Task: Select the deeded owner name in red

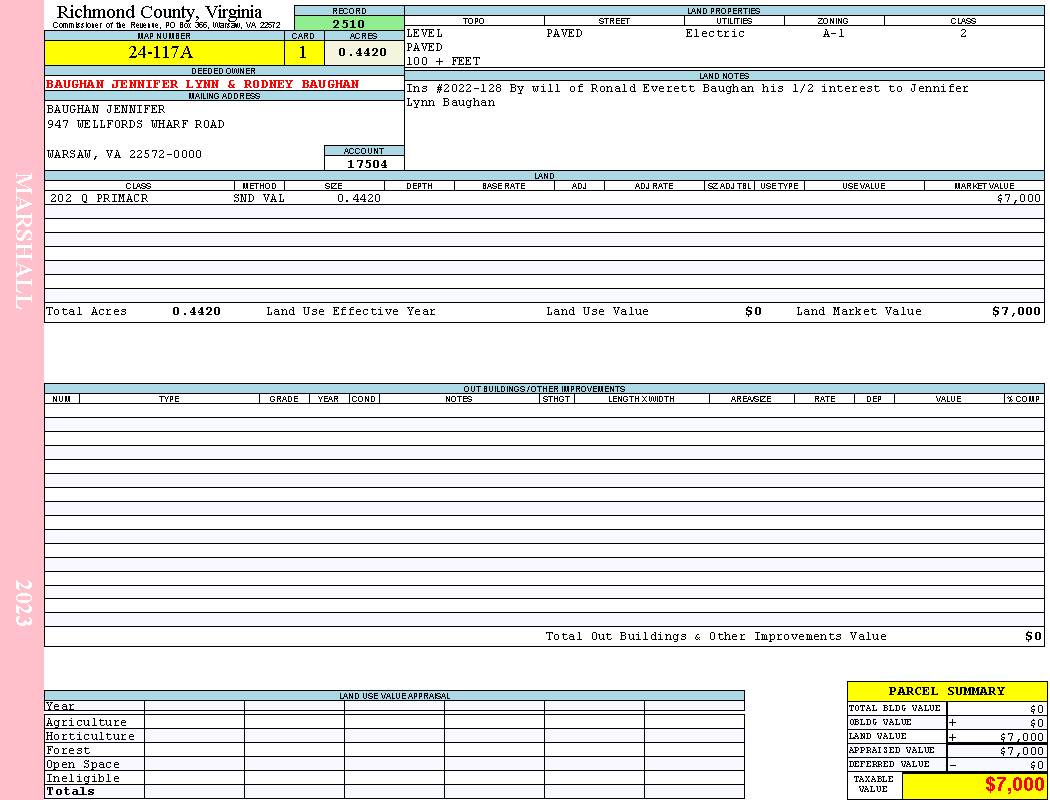Action: pos(202,84)
